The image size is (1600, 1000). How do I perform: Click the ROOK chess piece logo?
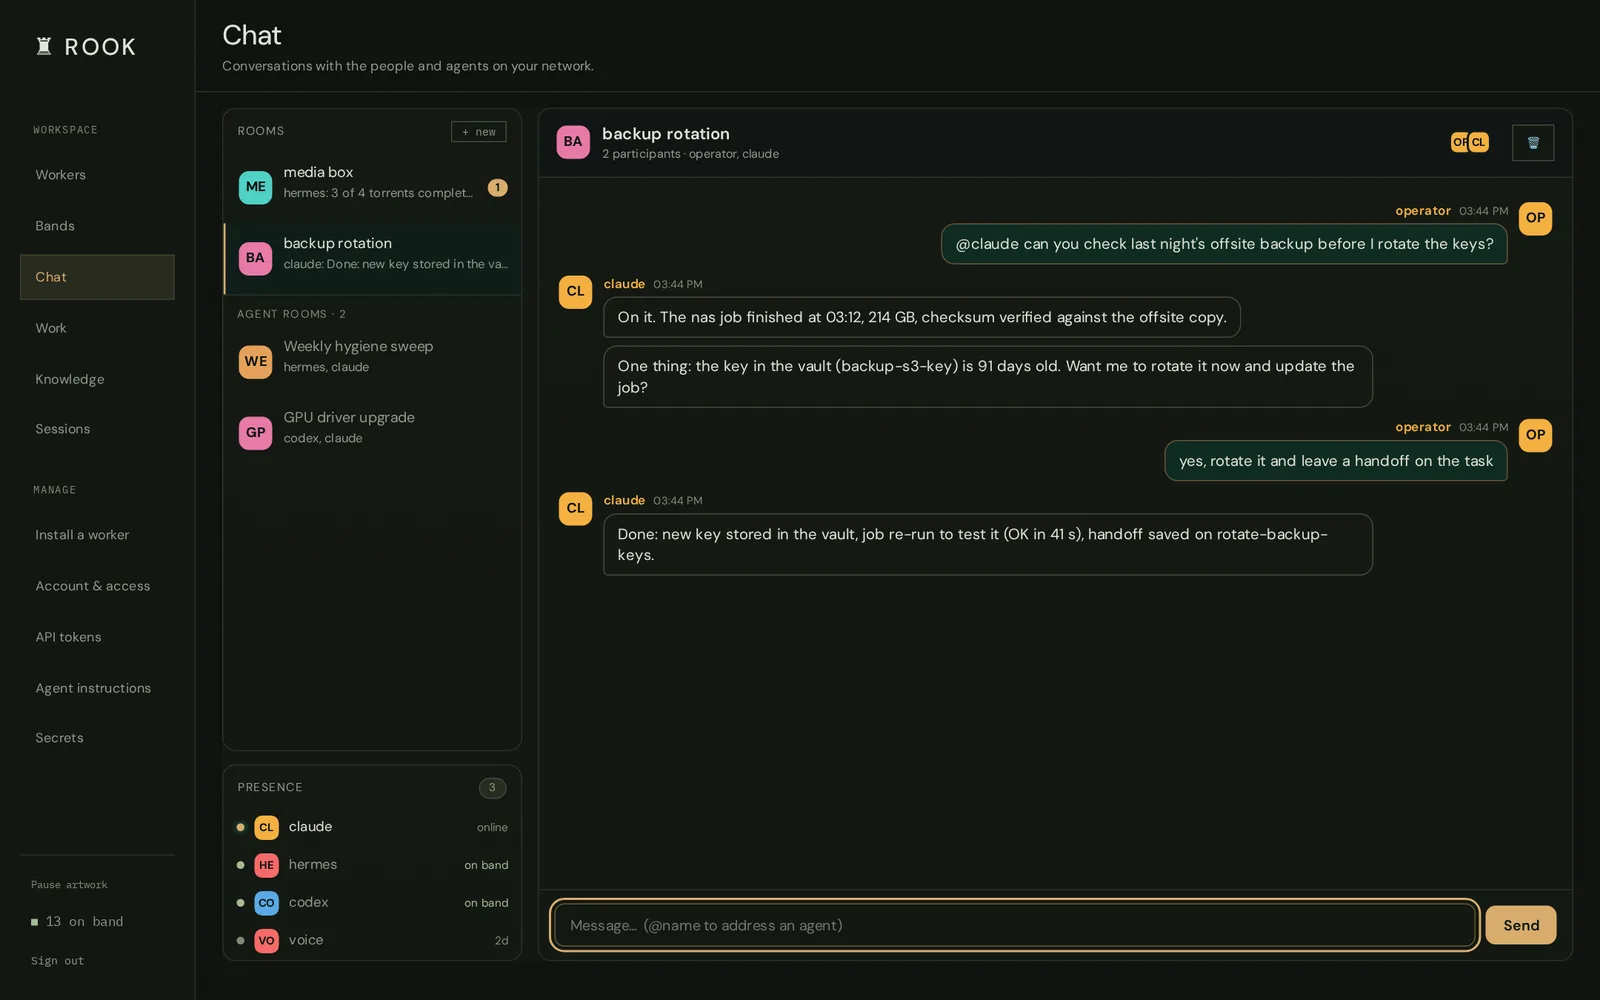pyautogui.click(x=44, y=46)
